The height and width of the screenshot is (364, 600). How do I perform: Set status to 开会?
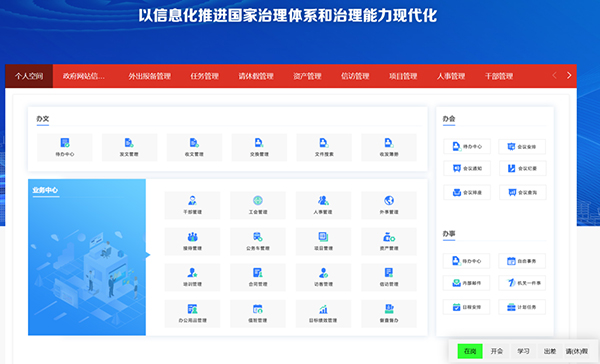click(497, 351)
